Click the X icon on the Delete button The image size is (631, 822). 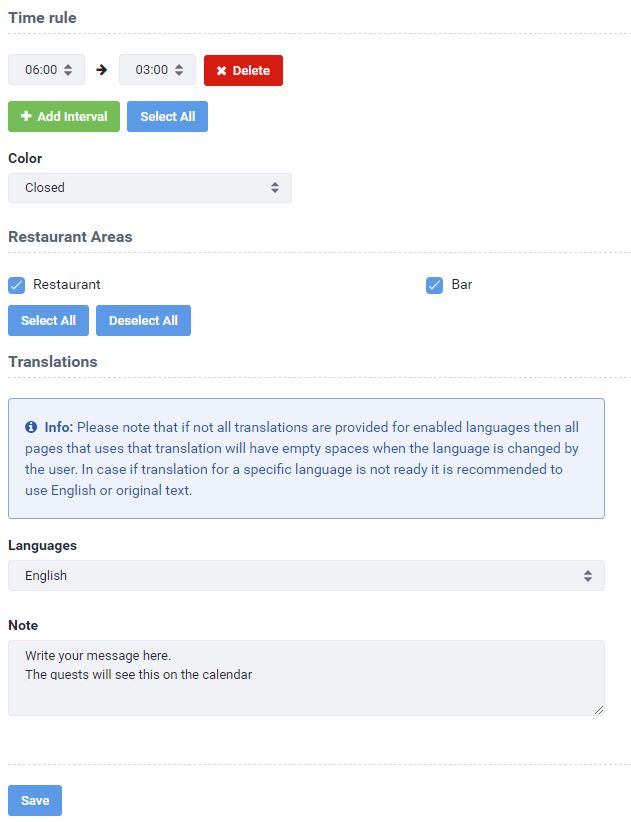[221, 70]
